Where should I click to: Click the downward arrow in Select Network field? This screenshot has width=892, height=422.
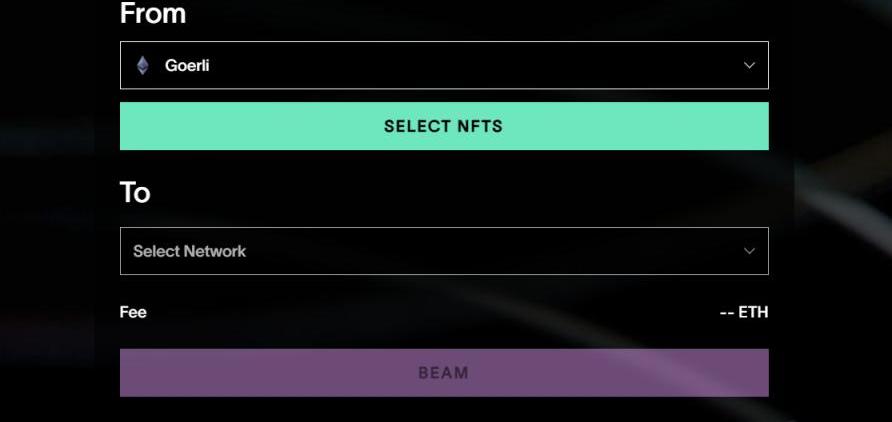(x=749, y=251)
